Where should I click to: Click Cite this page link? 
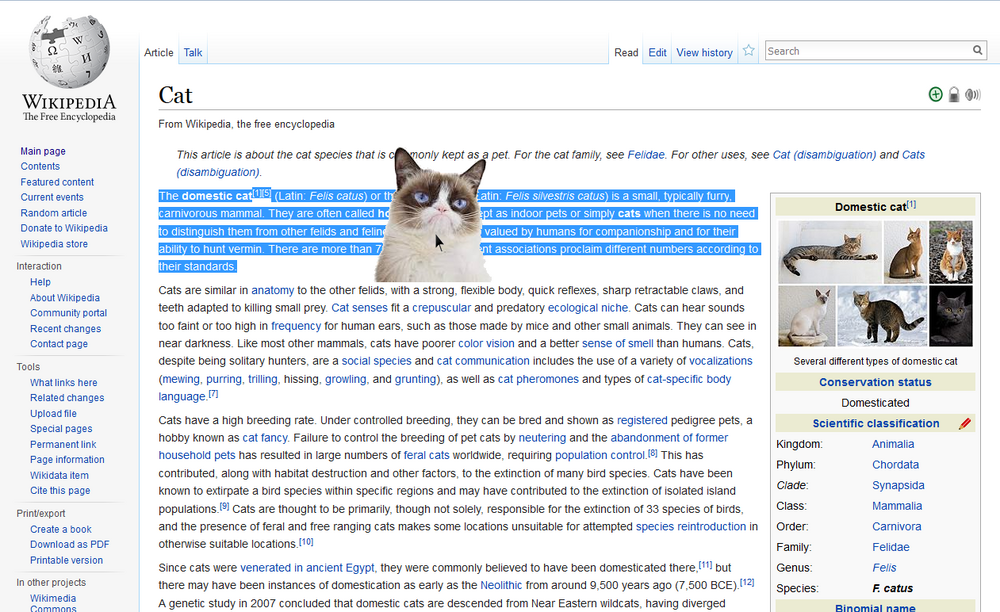pos(60,490)
